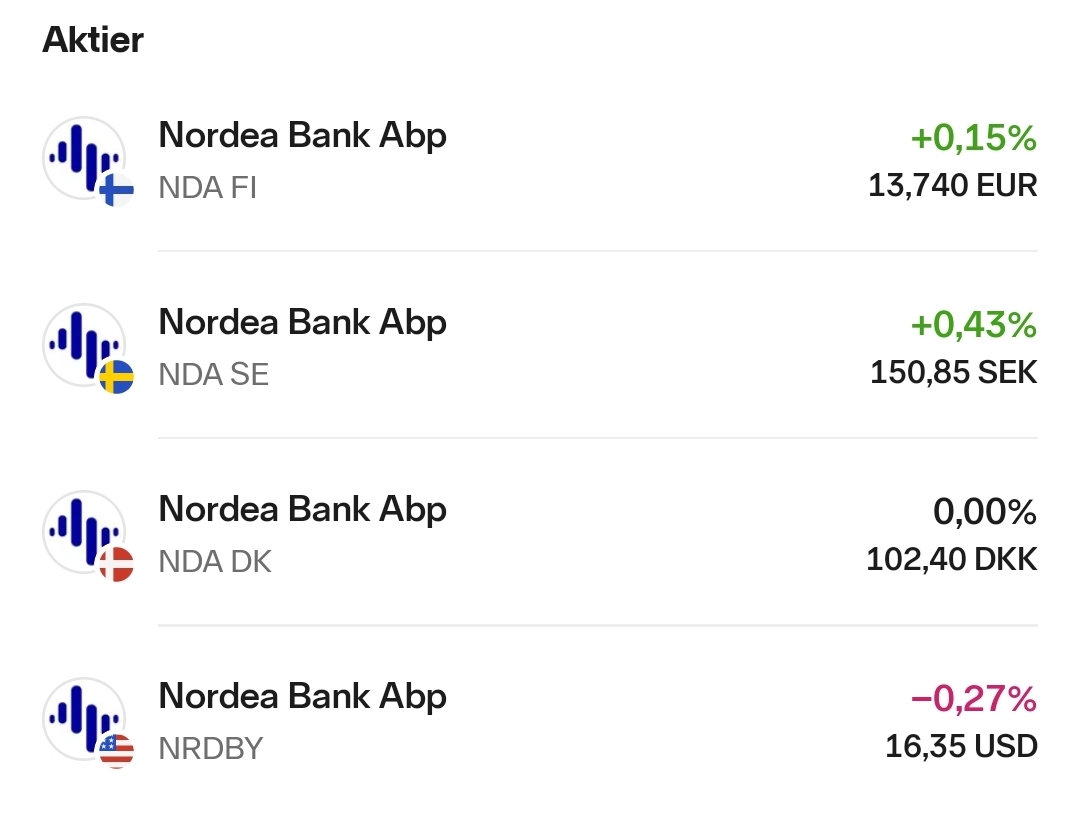Click Nordea logo icon for NRDBY
This screenshot has height=824, width=1079.
click(82, 717)
